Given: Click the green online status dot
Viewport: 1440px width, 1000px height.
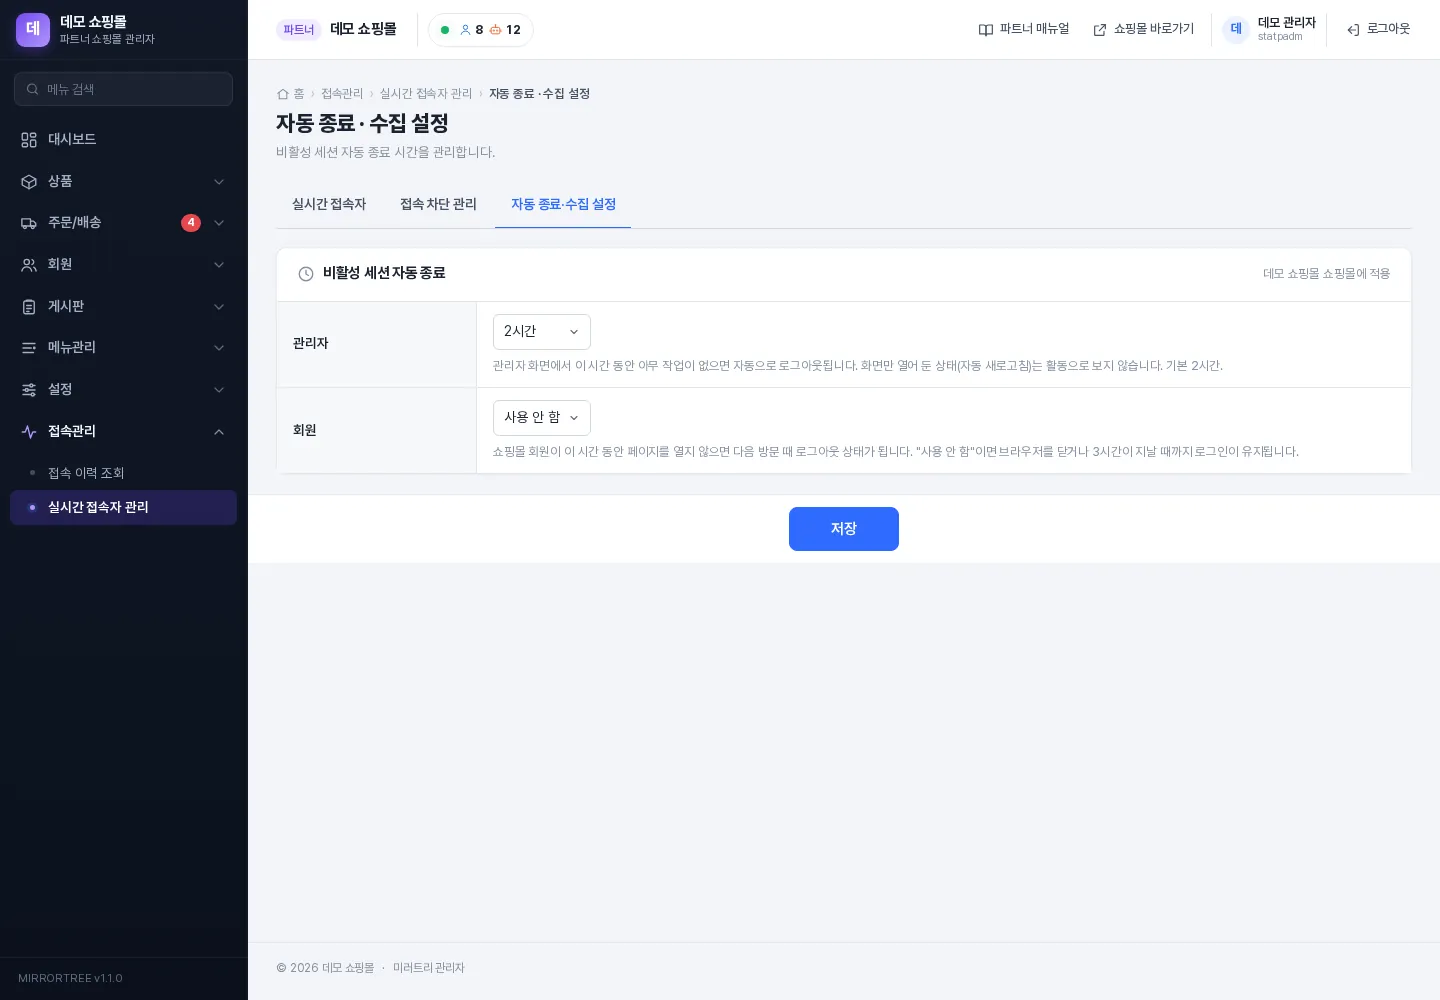Looking at the screenshot, I should pyautogui.click(x=445, y=30).
